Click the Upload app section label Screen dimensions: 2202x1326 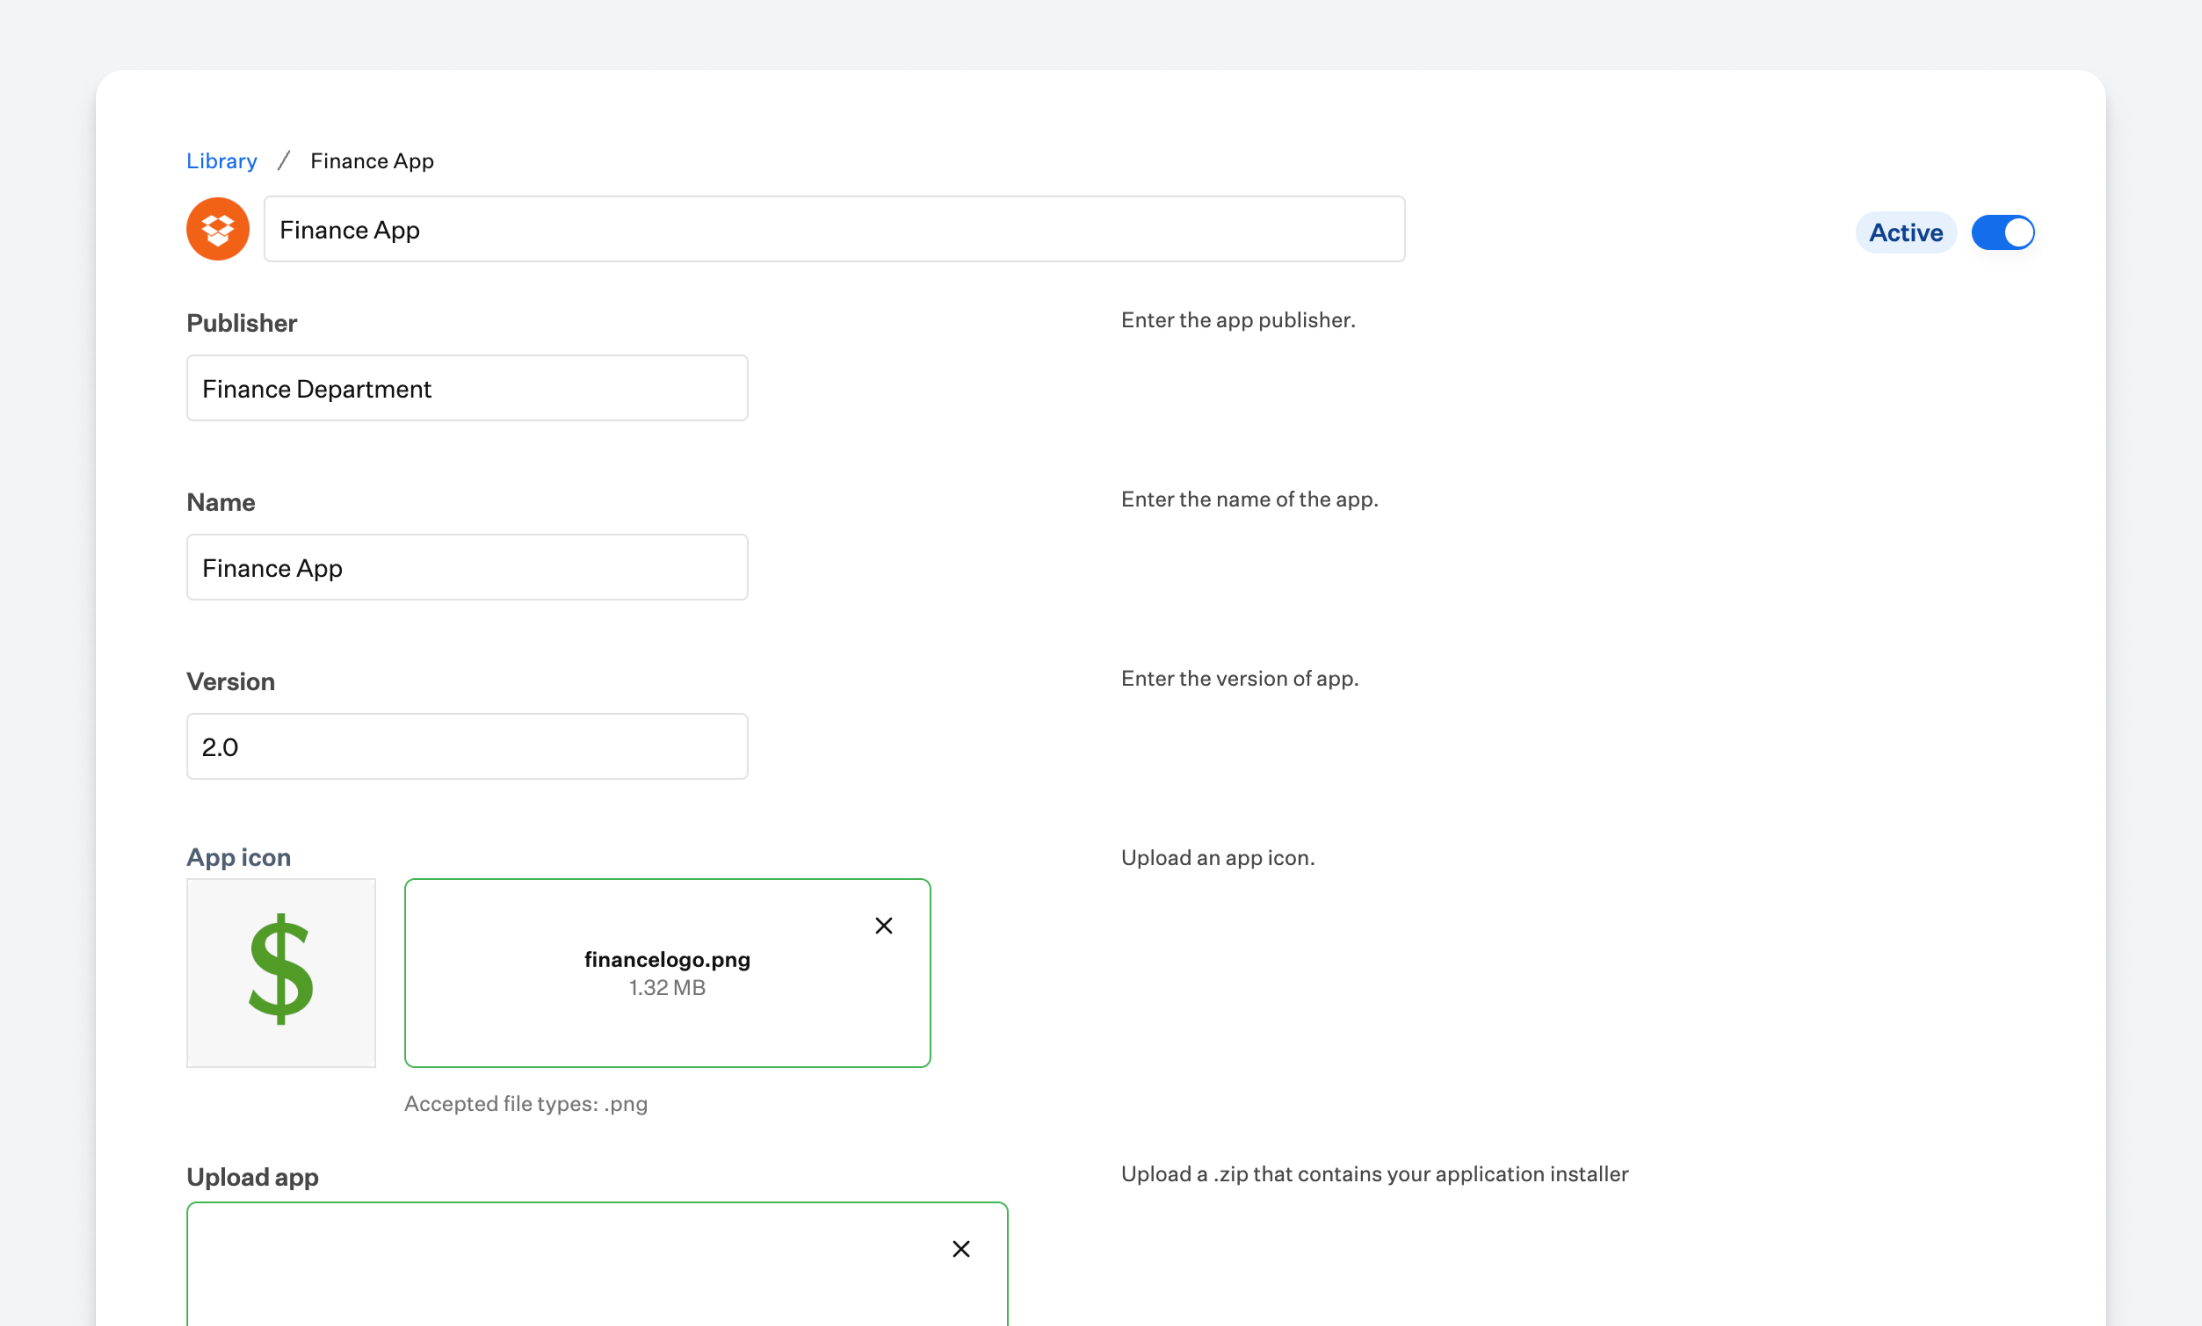pyautogui.click(x=252, y=1177)
